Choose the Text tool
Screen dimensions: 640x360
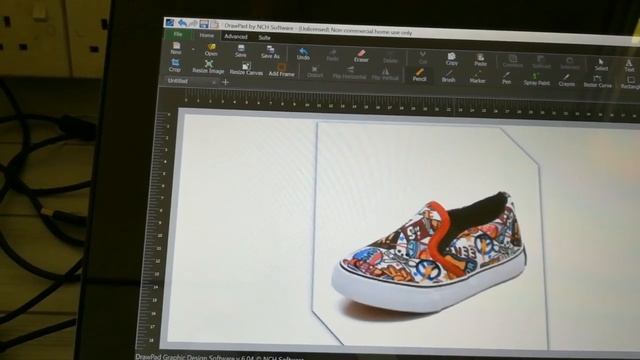[x=629, y=66]
